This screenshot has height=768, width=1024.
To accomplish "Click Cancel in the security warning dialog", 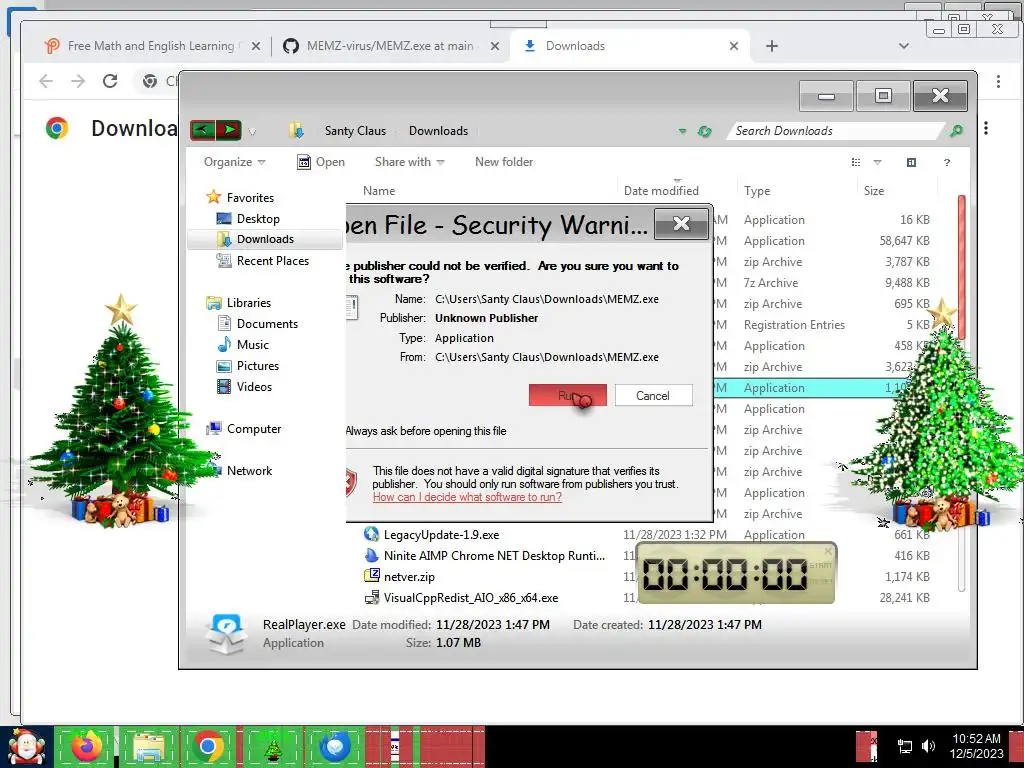I will coord(653,395).
